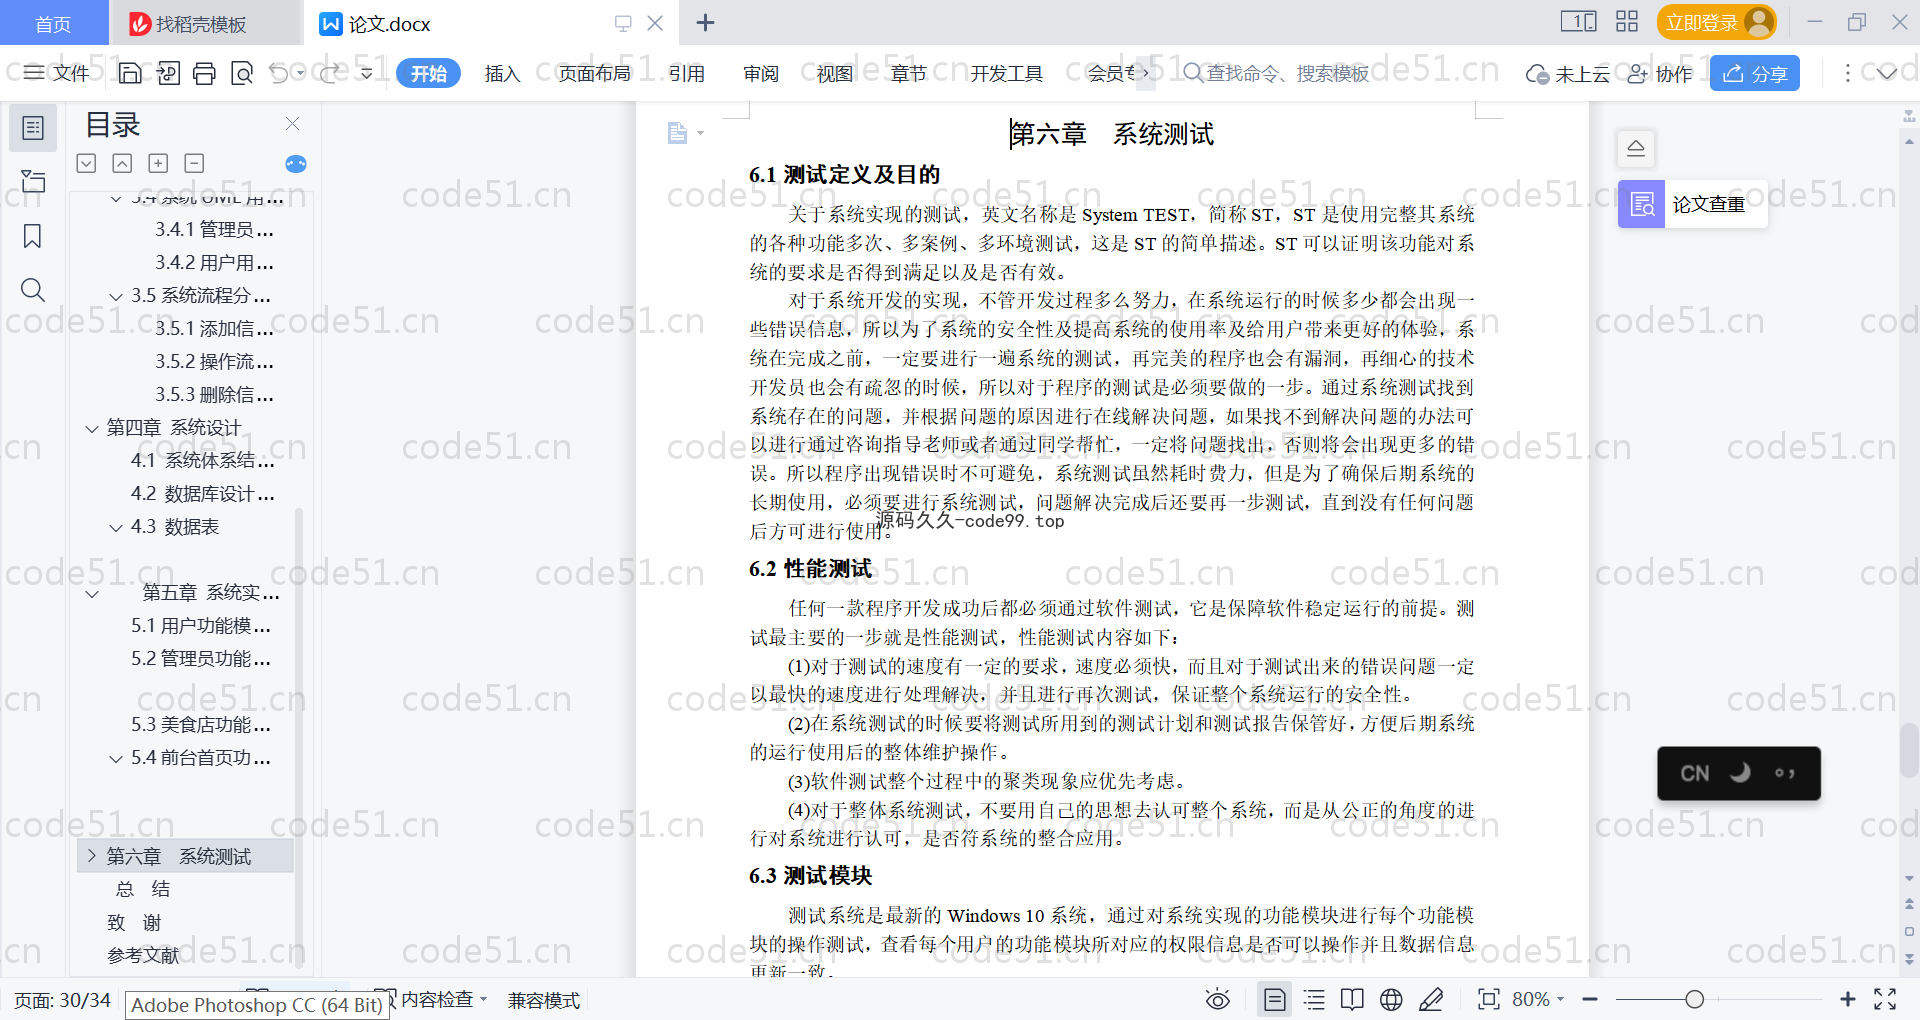1920x1020 pixels.
Task: Promote heading level plus icon
Action: [158, 163]
